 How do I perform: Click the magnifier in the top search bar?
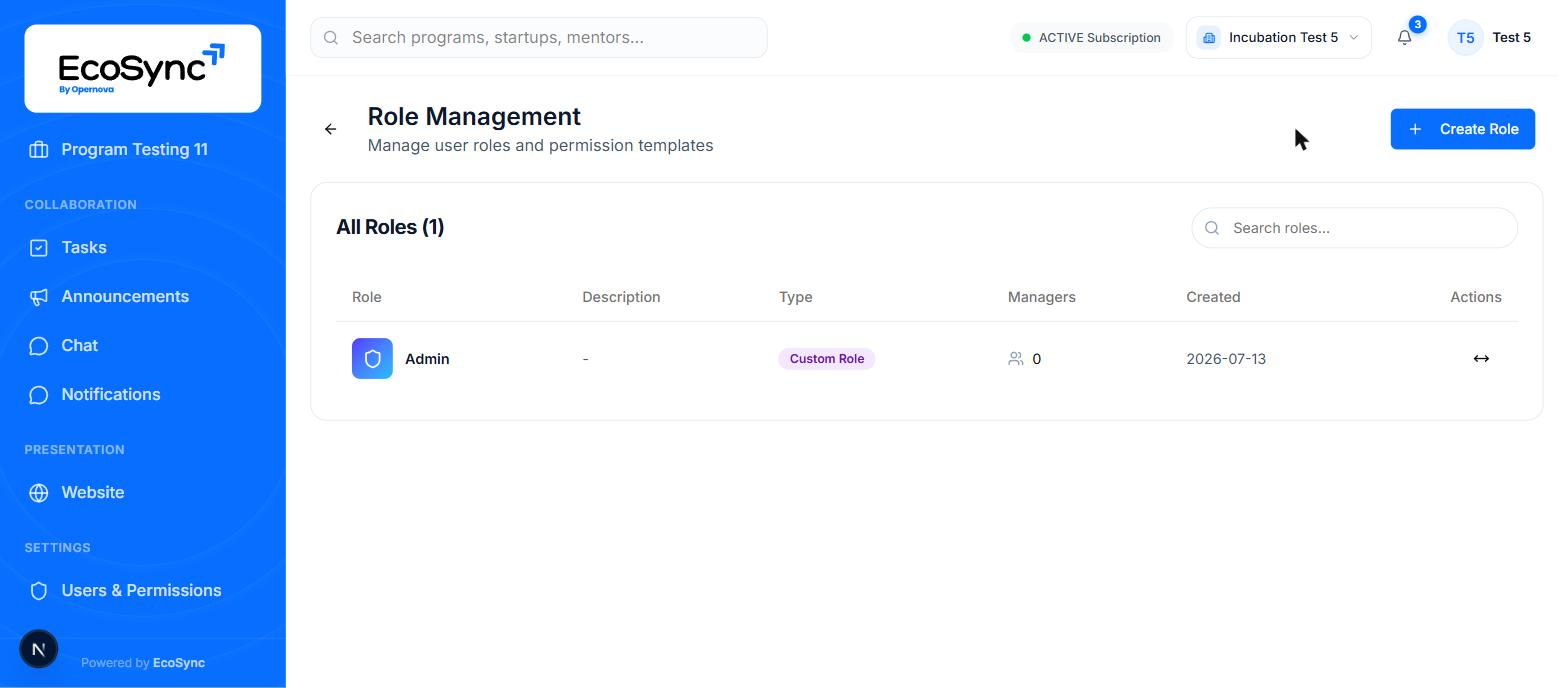(331, 38)
